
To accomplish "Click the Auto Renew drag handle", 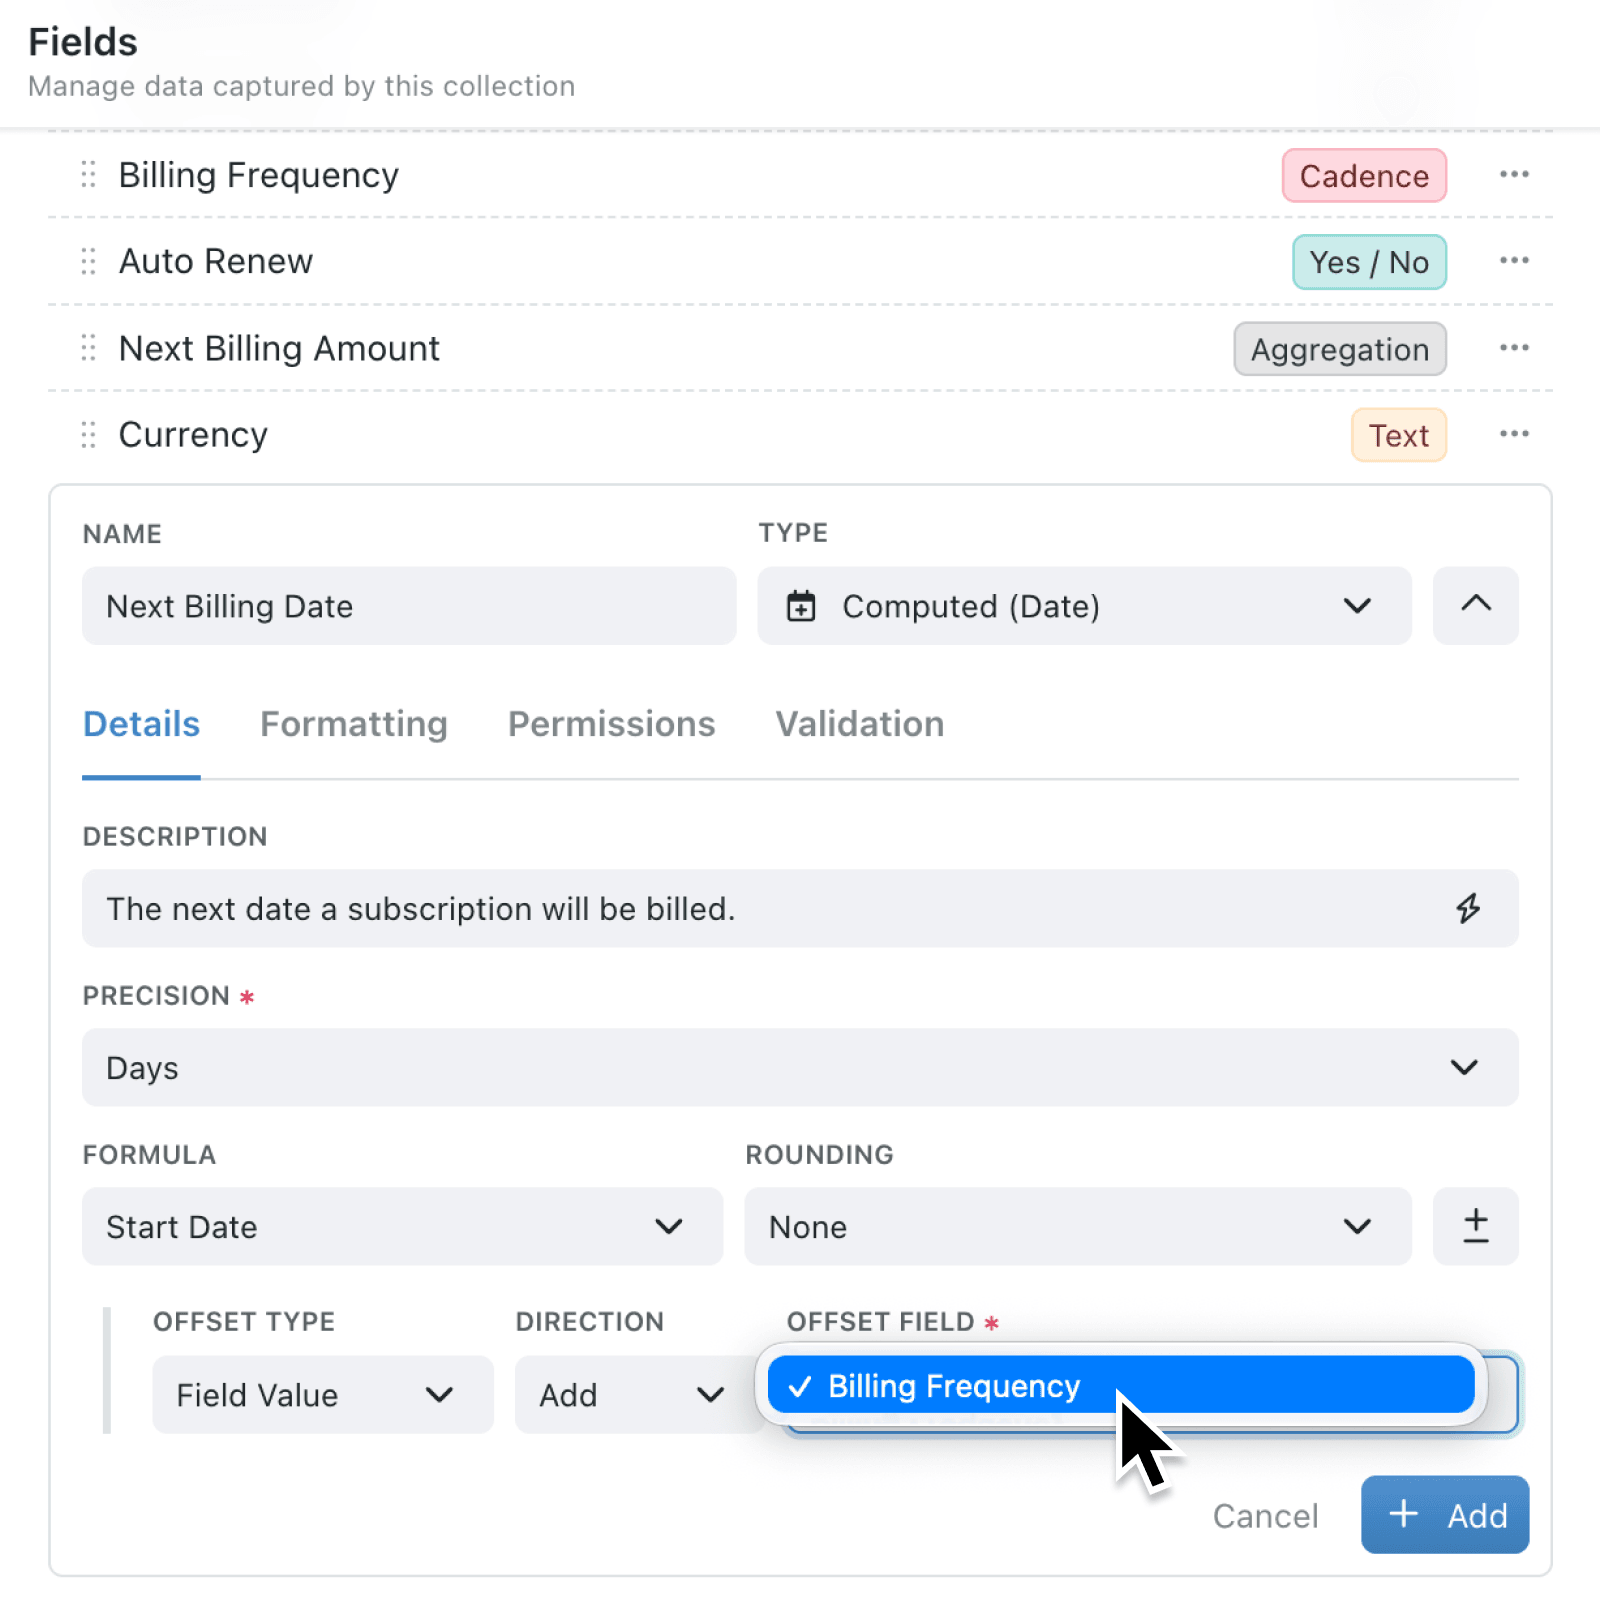I will (88, 261).
